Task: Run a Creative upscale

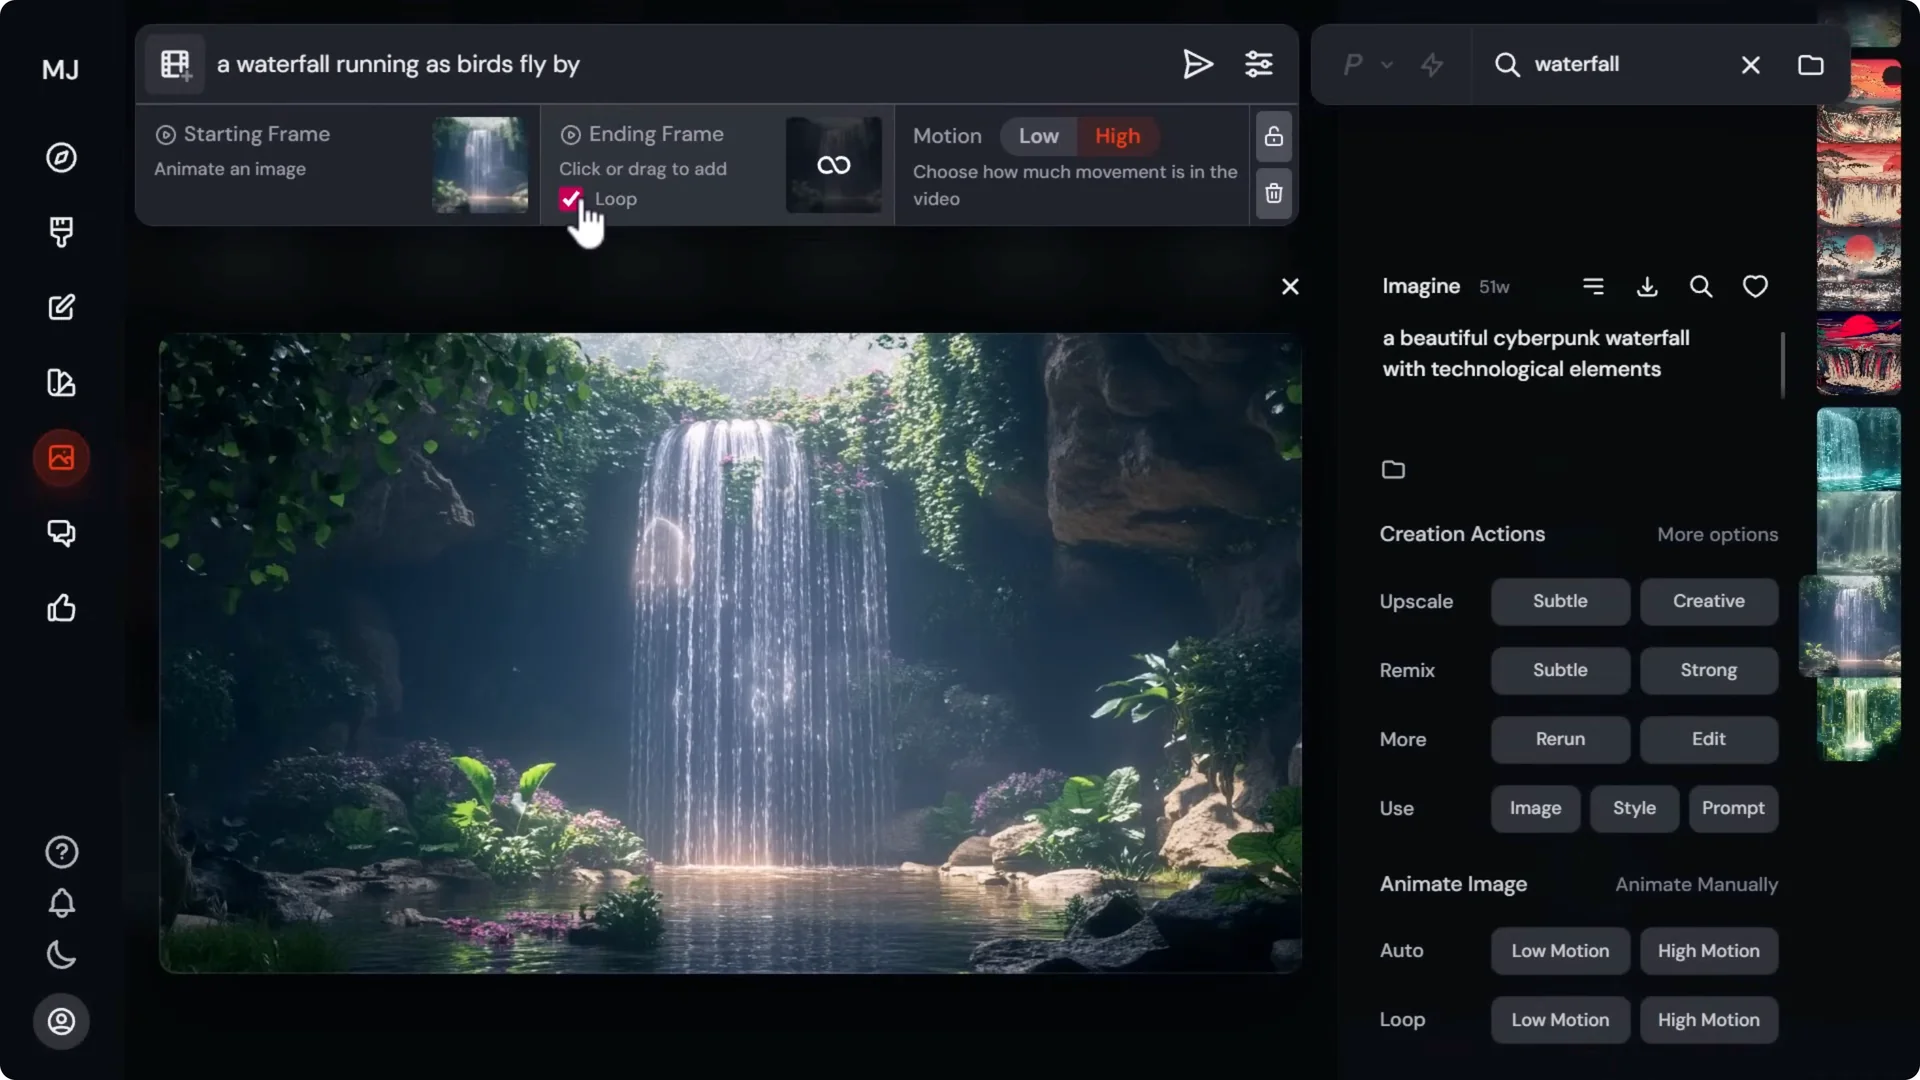Action: (1708, 601)
